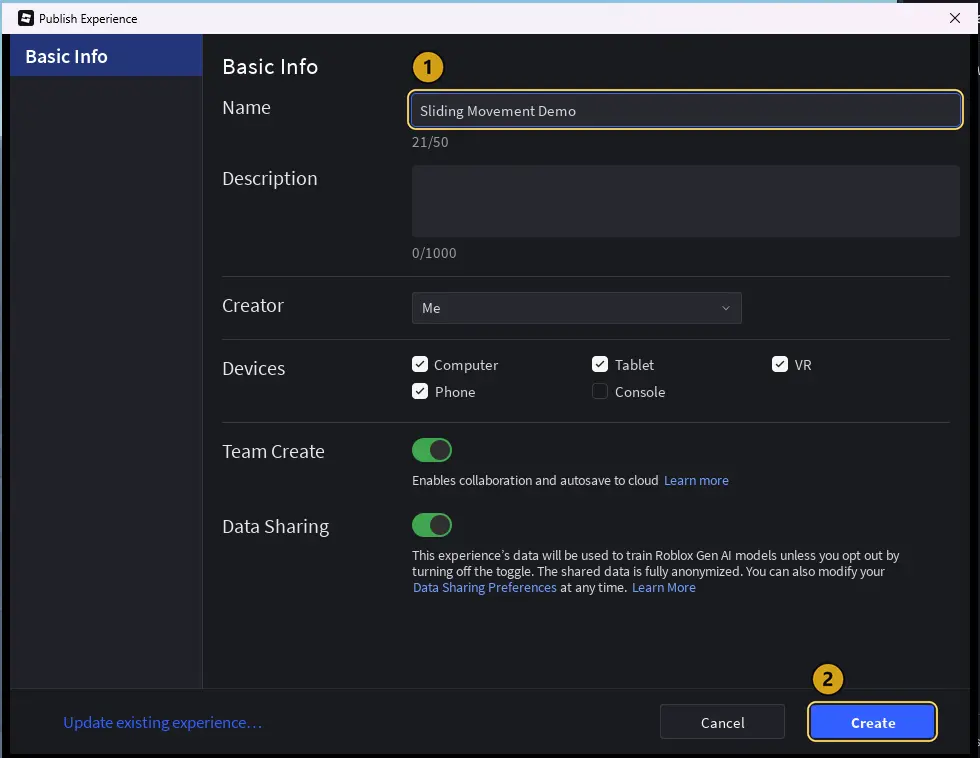The height and width of the screenshot is (758, 980).
Task: Click Update existing experience link
Action: coord(162,723)
